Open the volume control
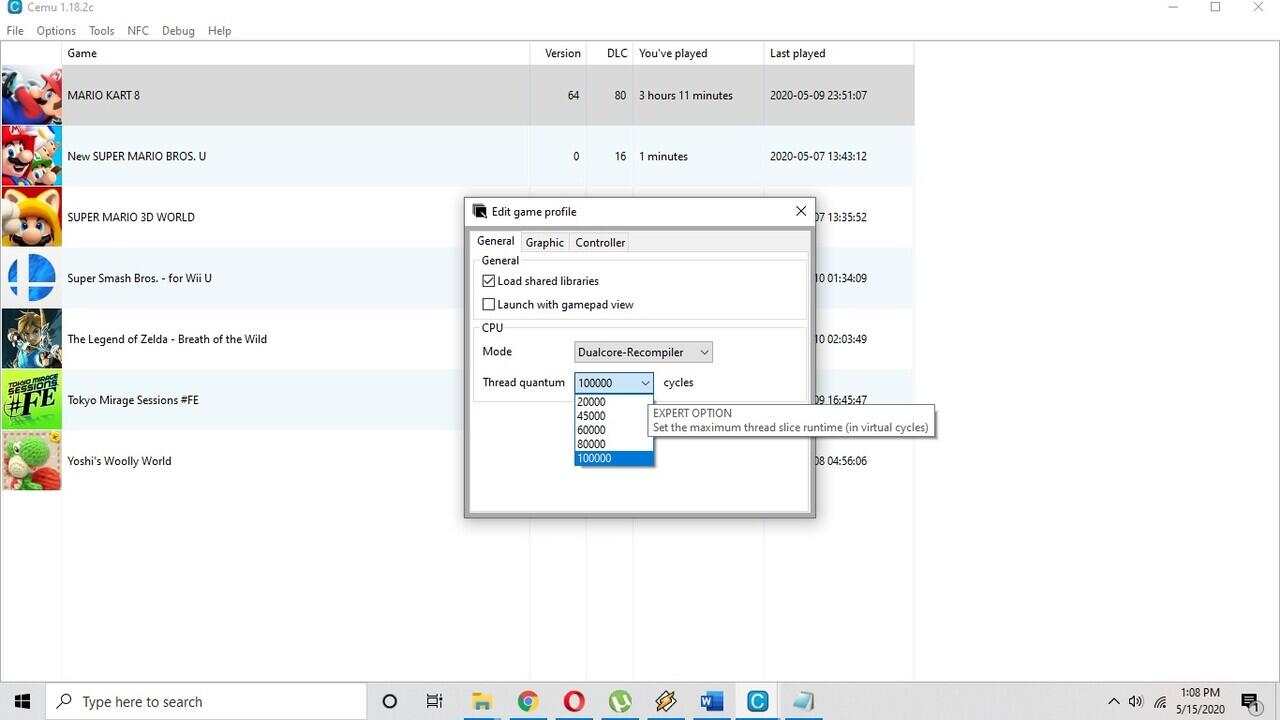 [1136, 701]
